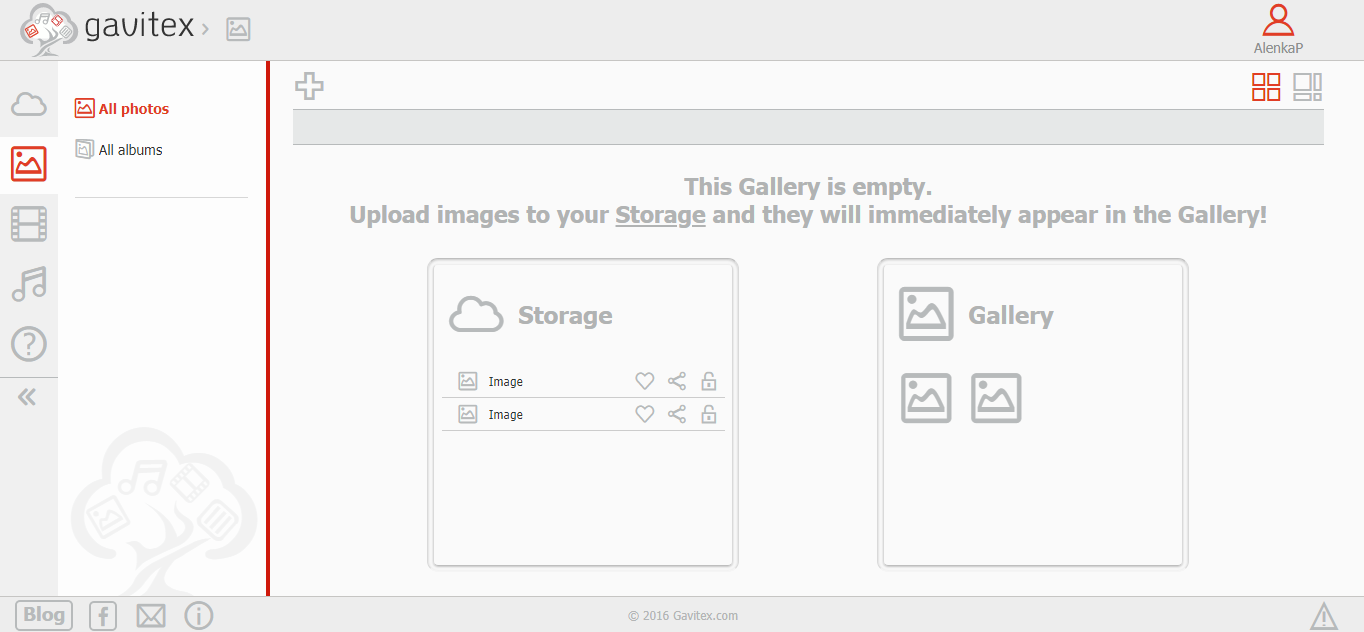Open the Music section in sidebar
Viewport: 1364px width, 632px height.
point(29,284)
